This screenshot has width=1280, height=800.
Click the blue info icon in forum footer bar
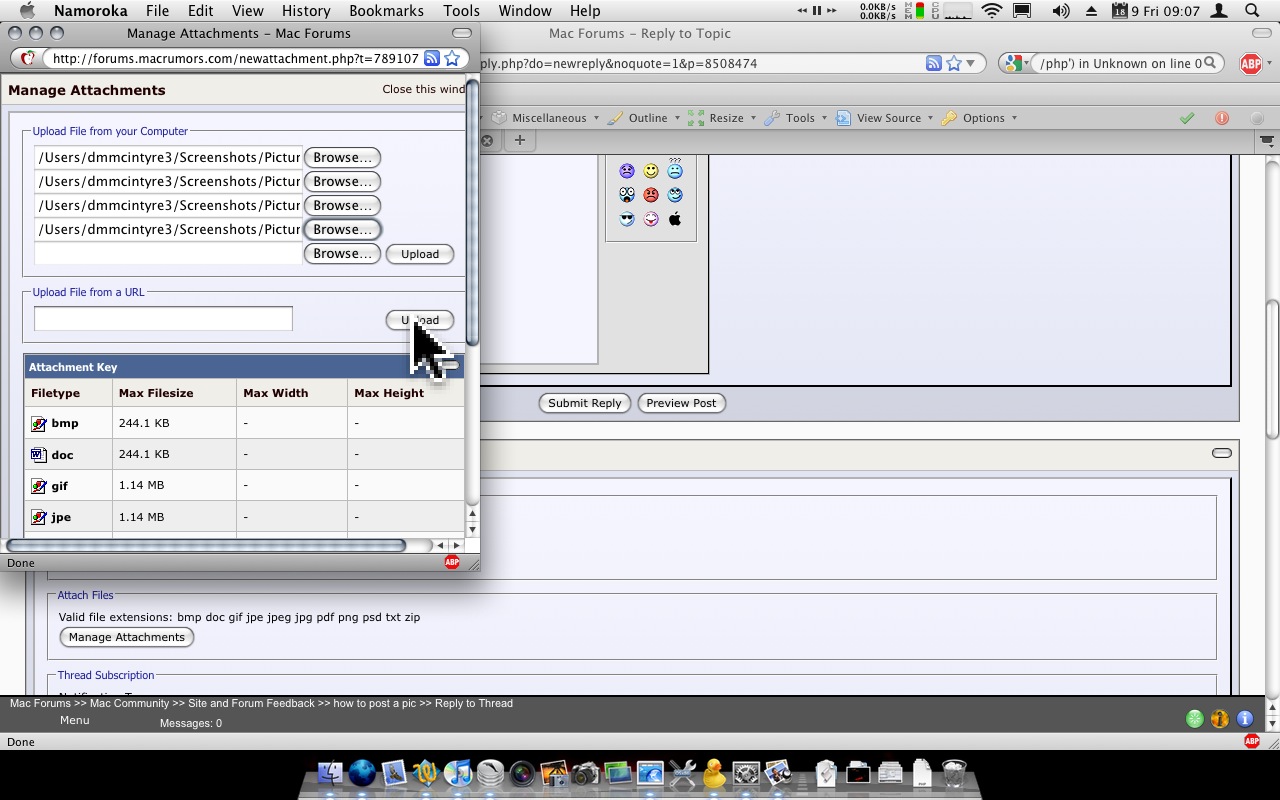point(1245,718)
